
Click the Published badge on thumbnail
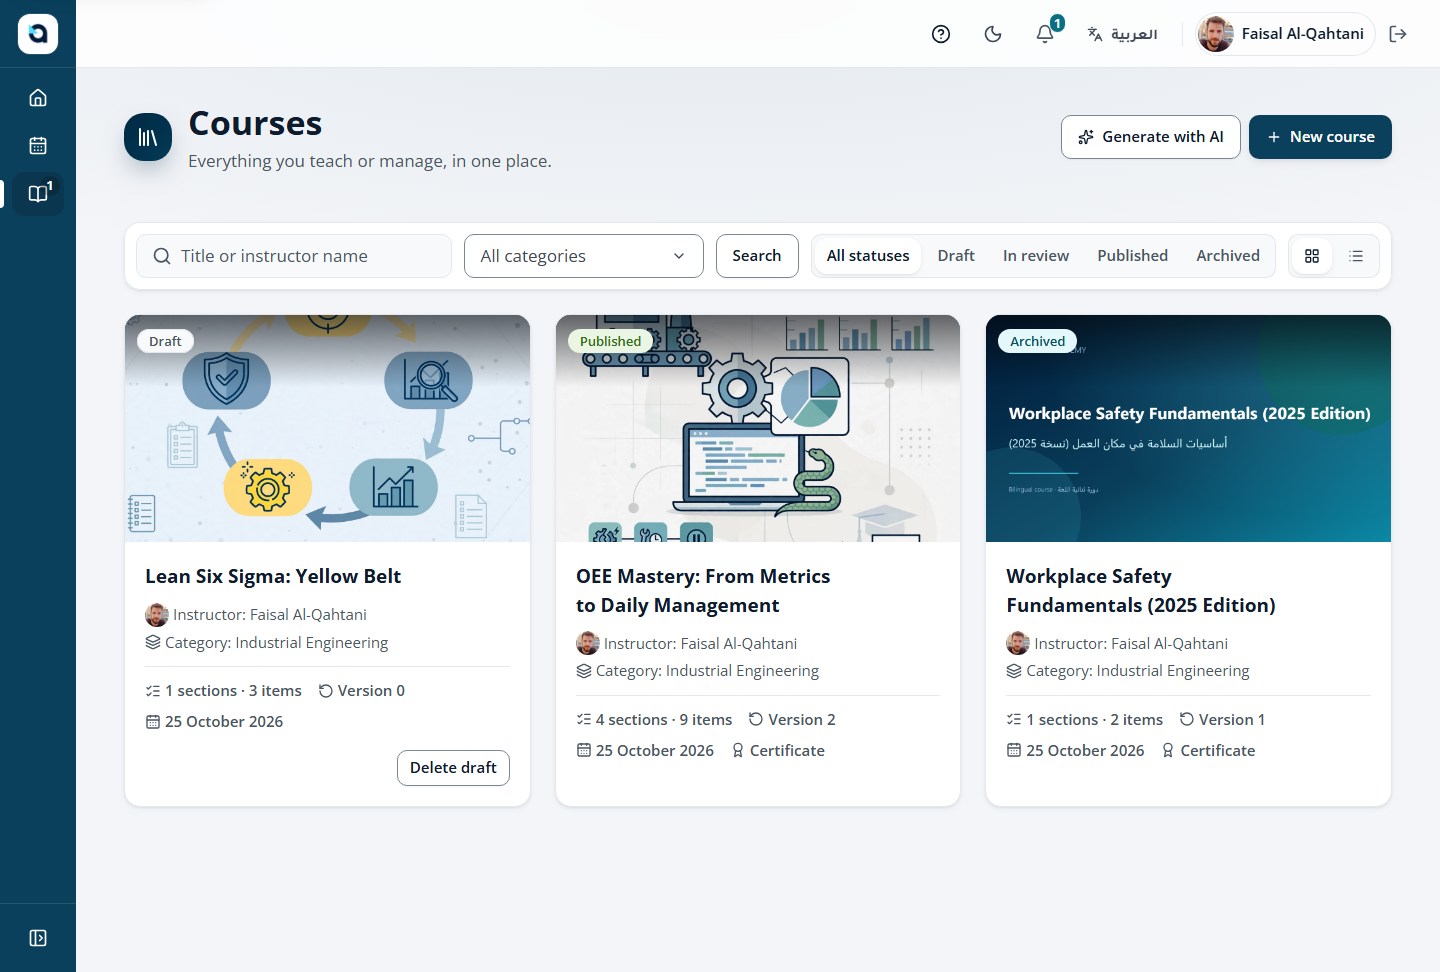[610, 341]
